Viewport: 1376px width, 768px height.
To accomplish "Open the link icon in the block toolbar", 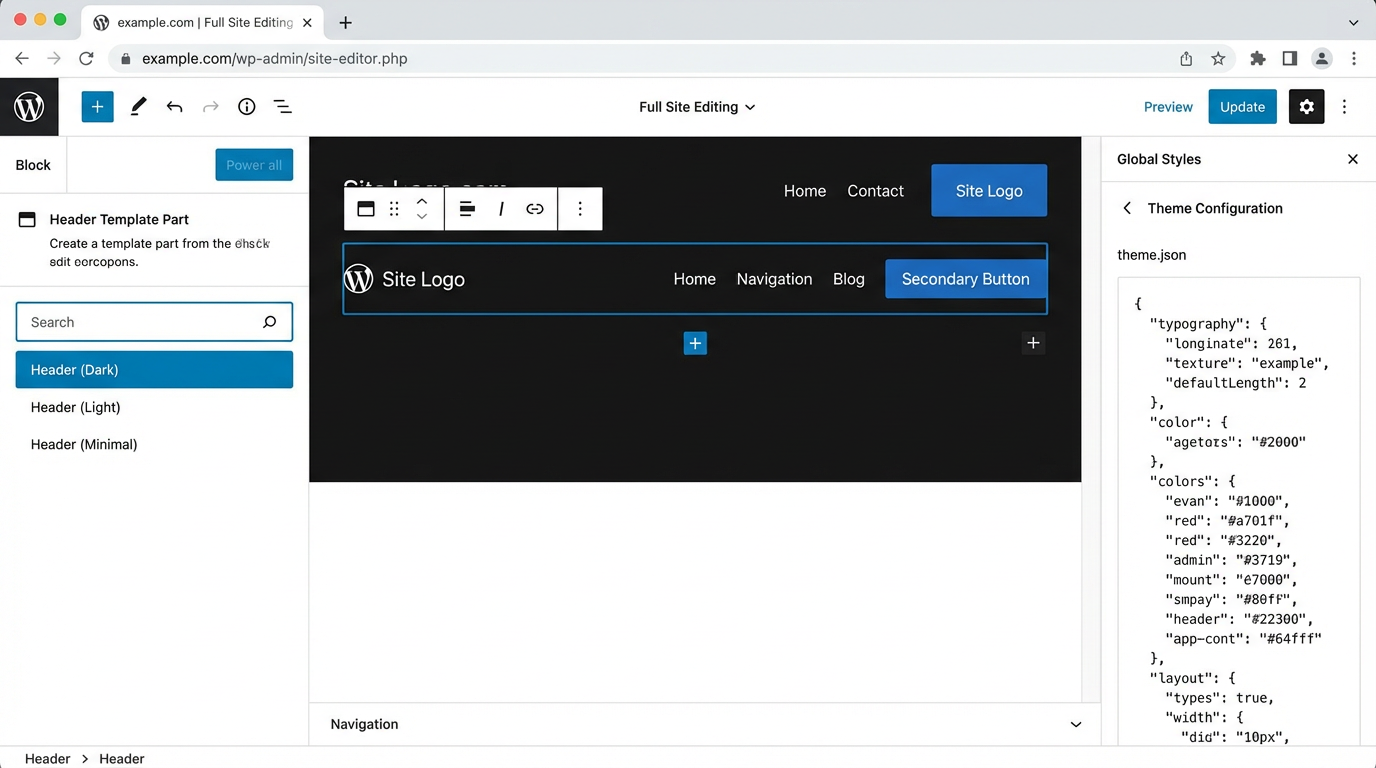I will [x=534, y=208].
